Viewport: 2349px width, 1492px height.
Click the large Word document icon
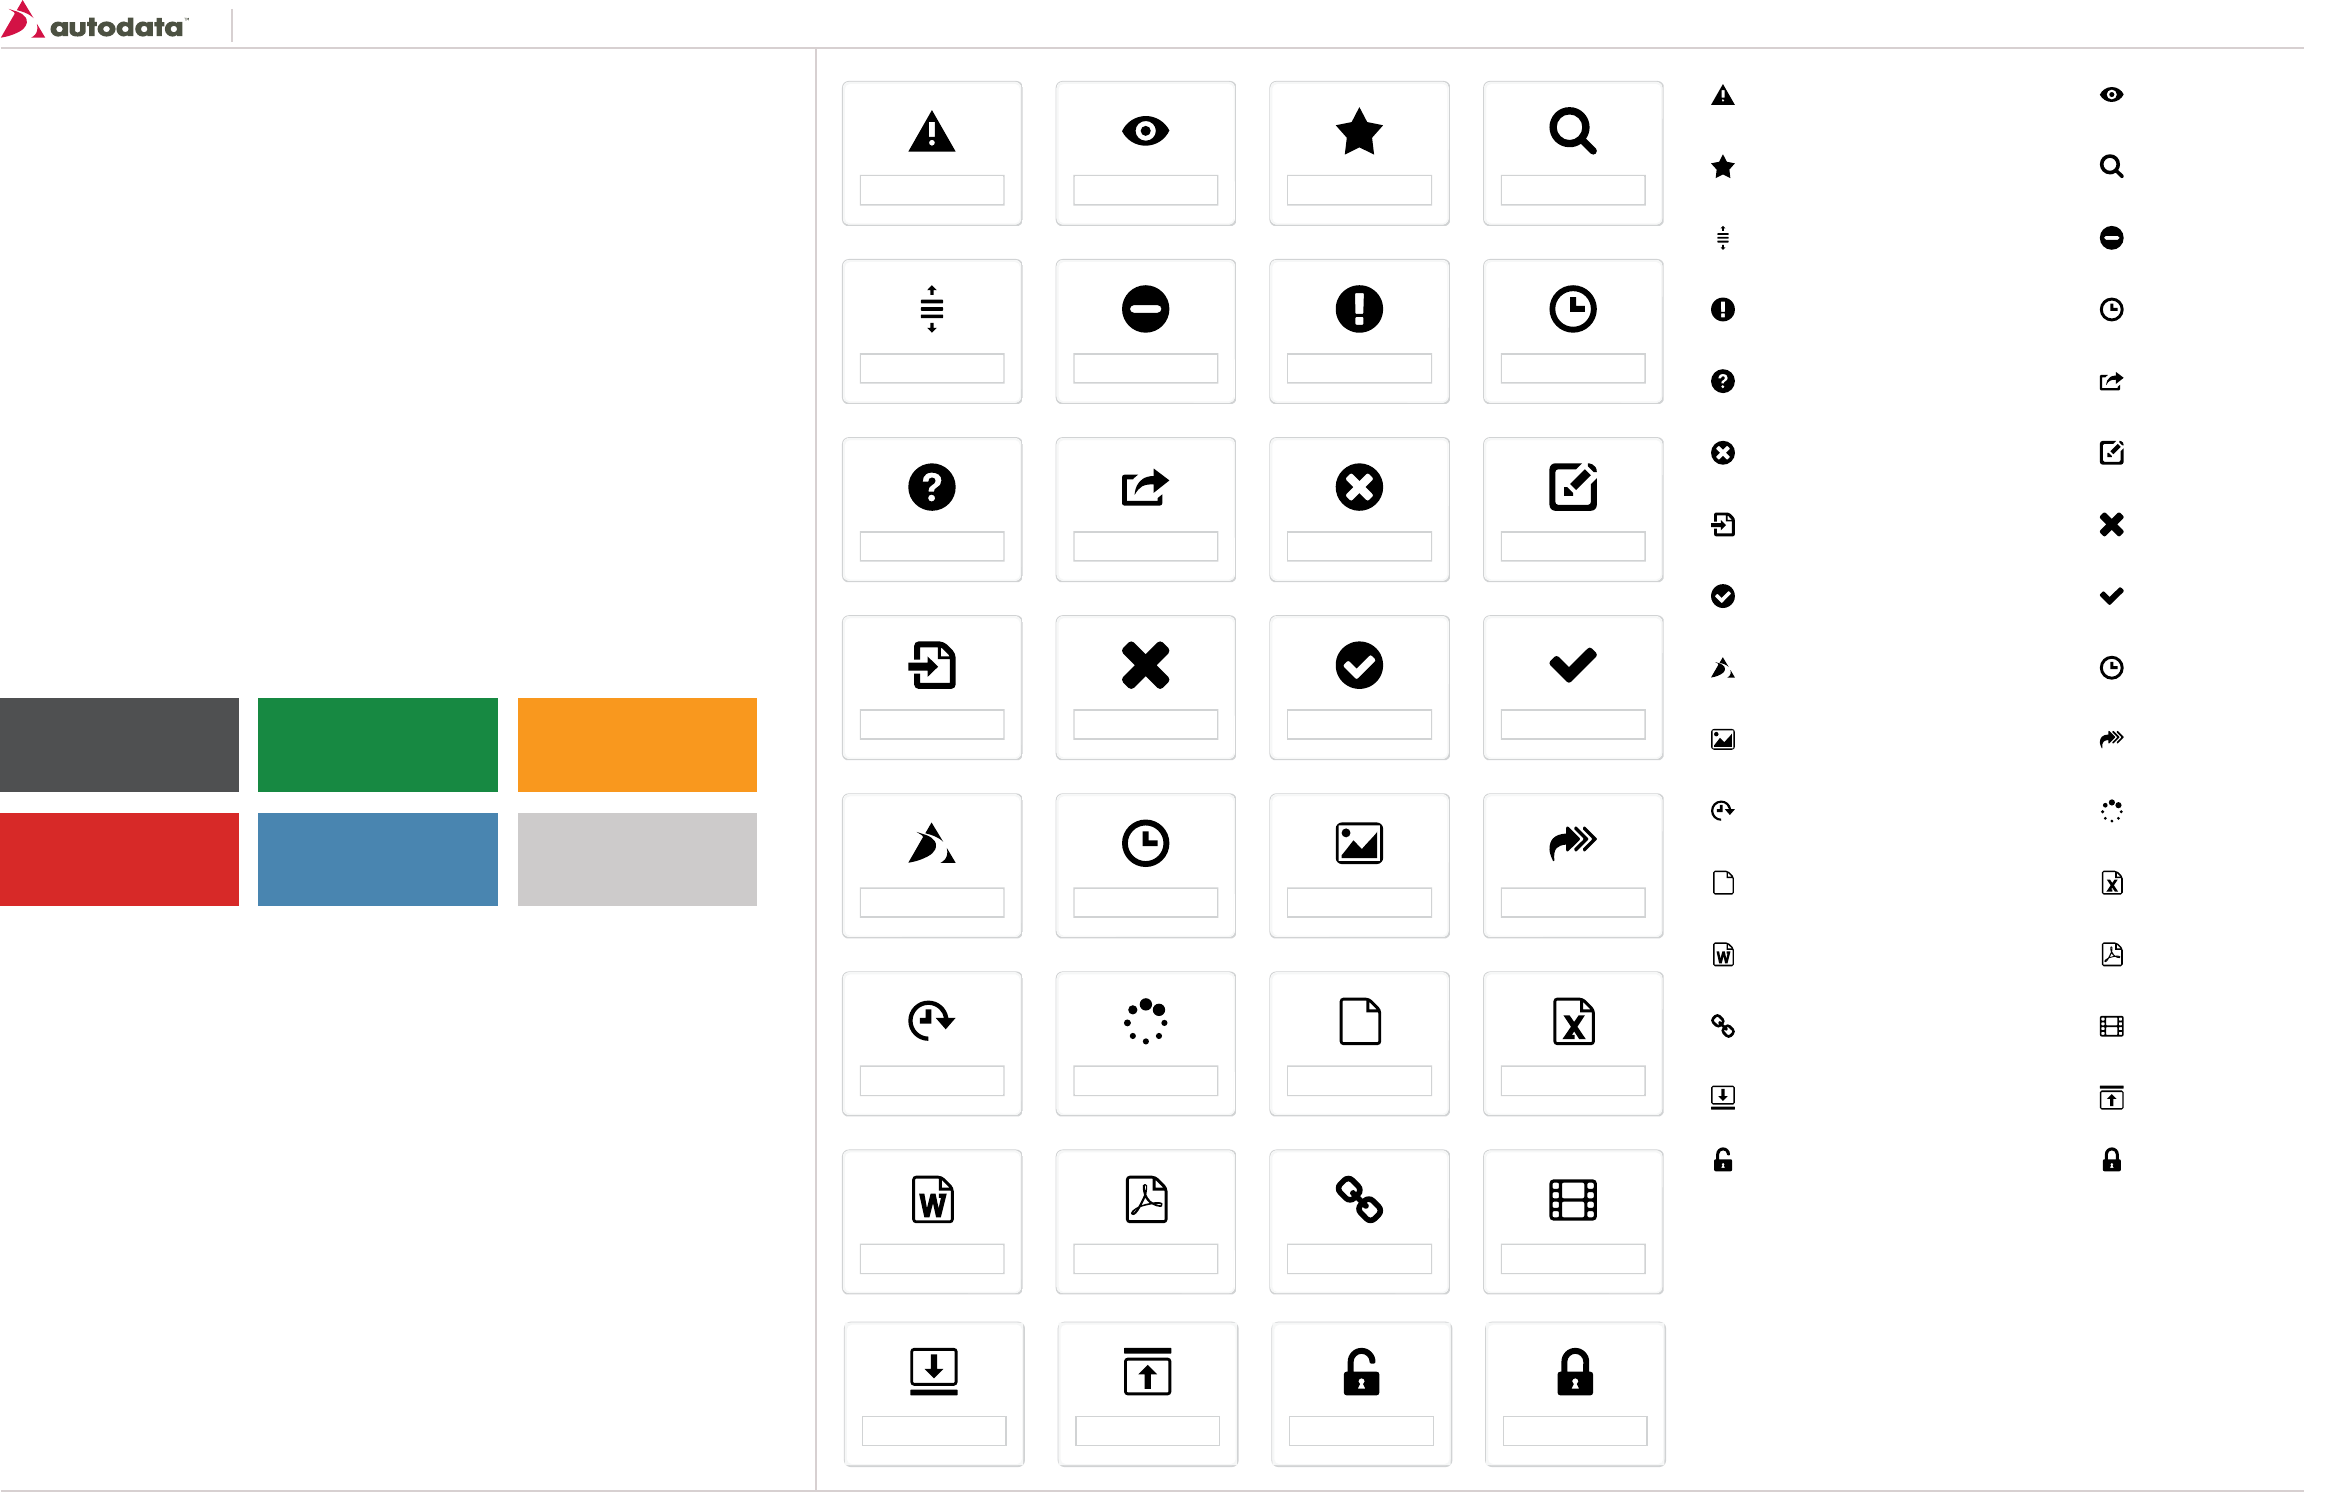coord(932,1199)
